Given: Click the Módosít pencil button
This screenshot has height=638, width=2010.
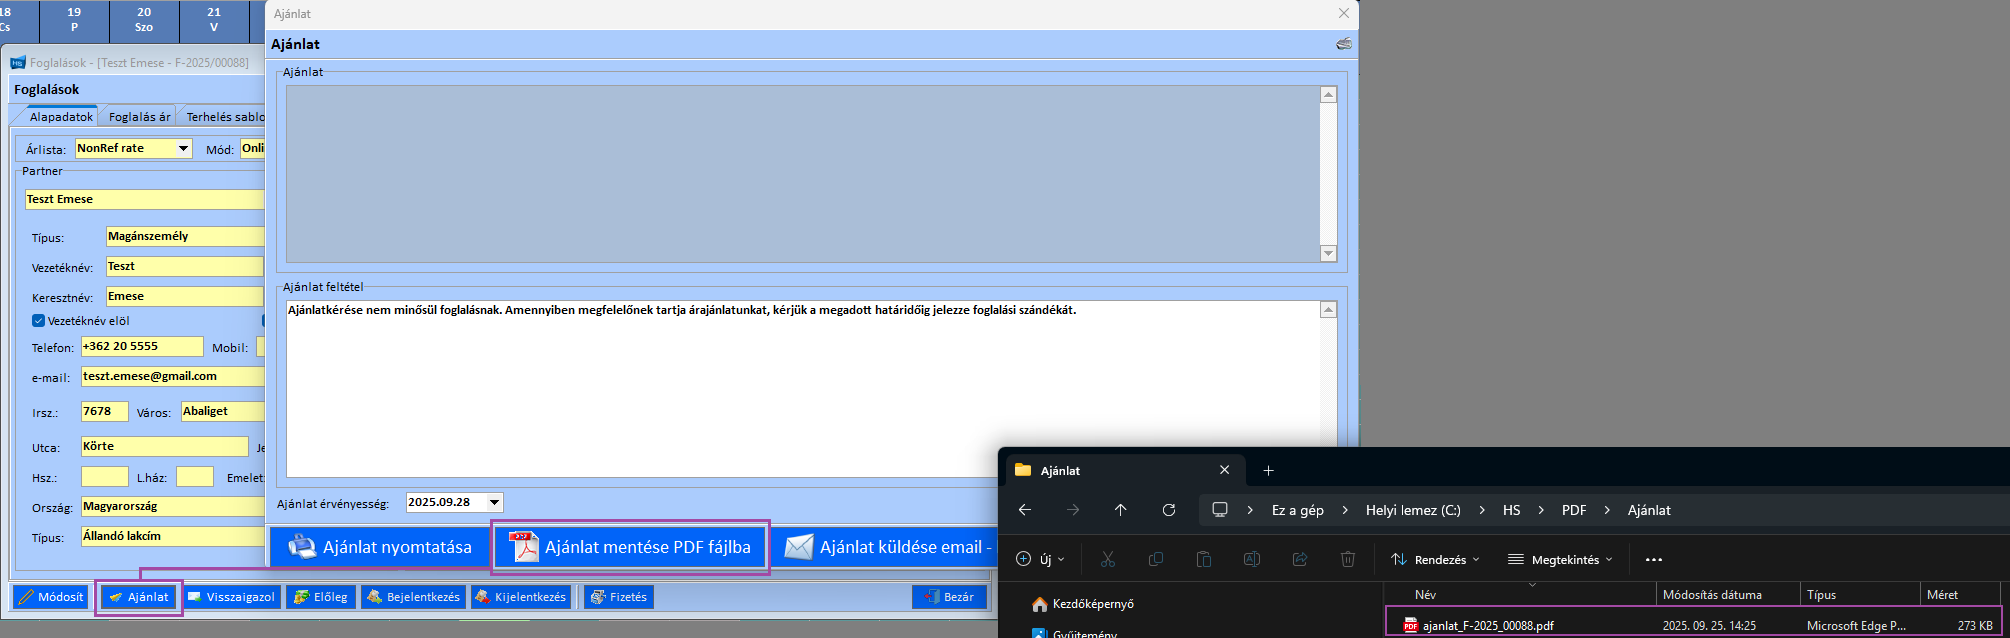Looking at the screenshot, I should [51, 597].
